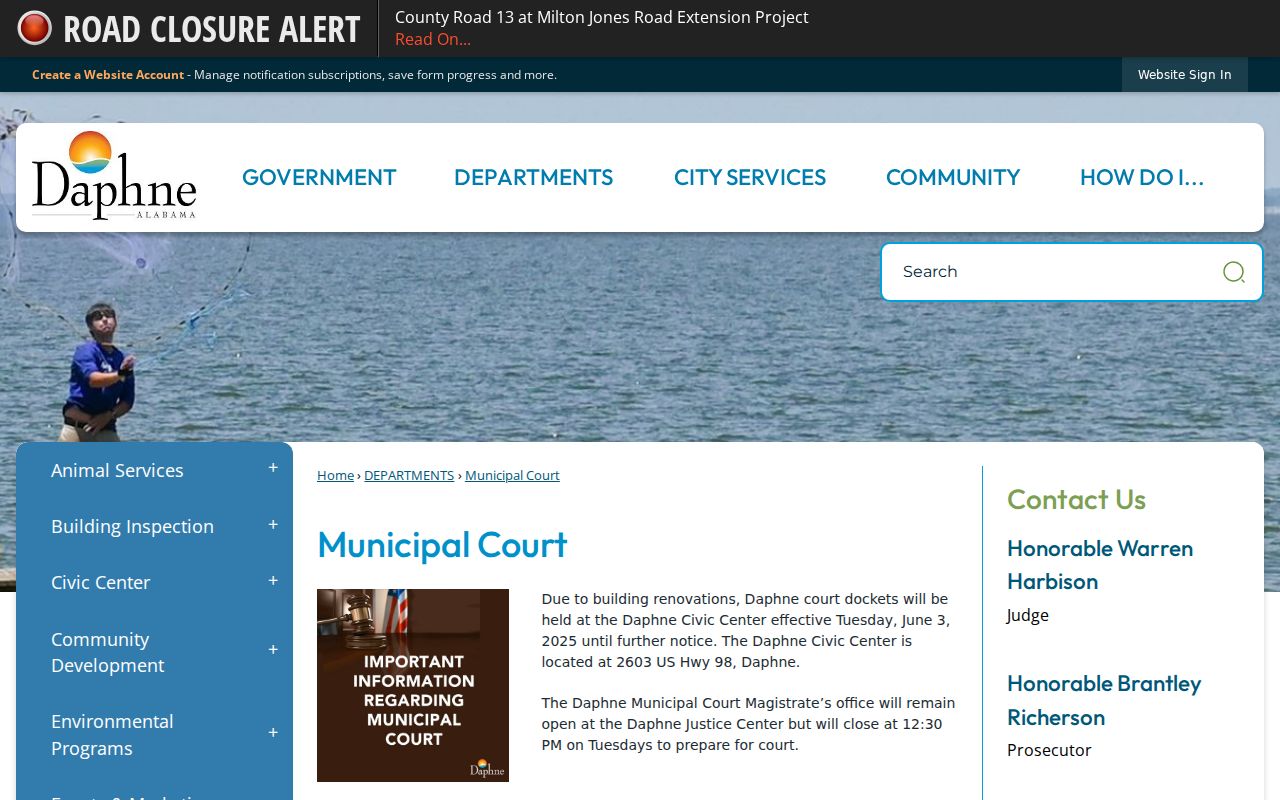Expand the Animal Services submenu
The width and height of the screenshot is (1280, 800).
[273, 468]
